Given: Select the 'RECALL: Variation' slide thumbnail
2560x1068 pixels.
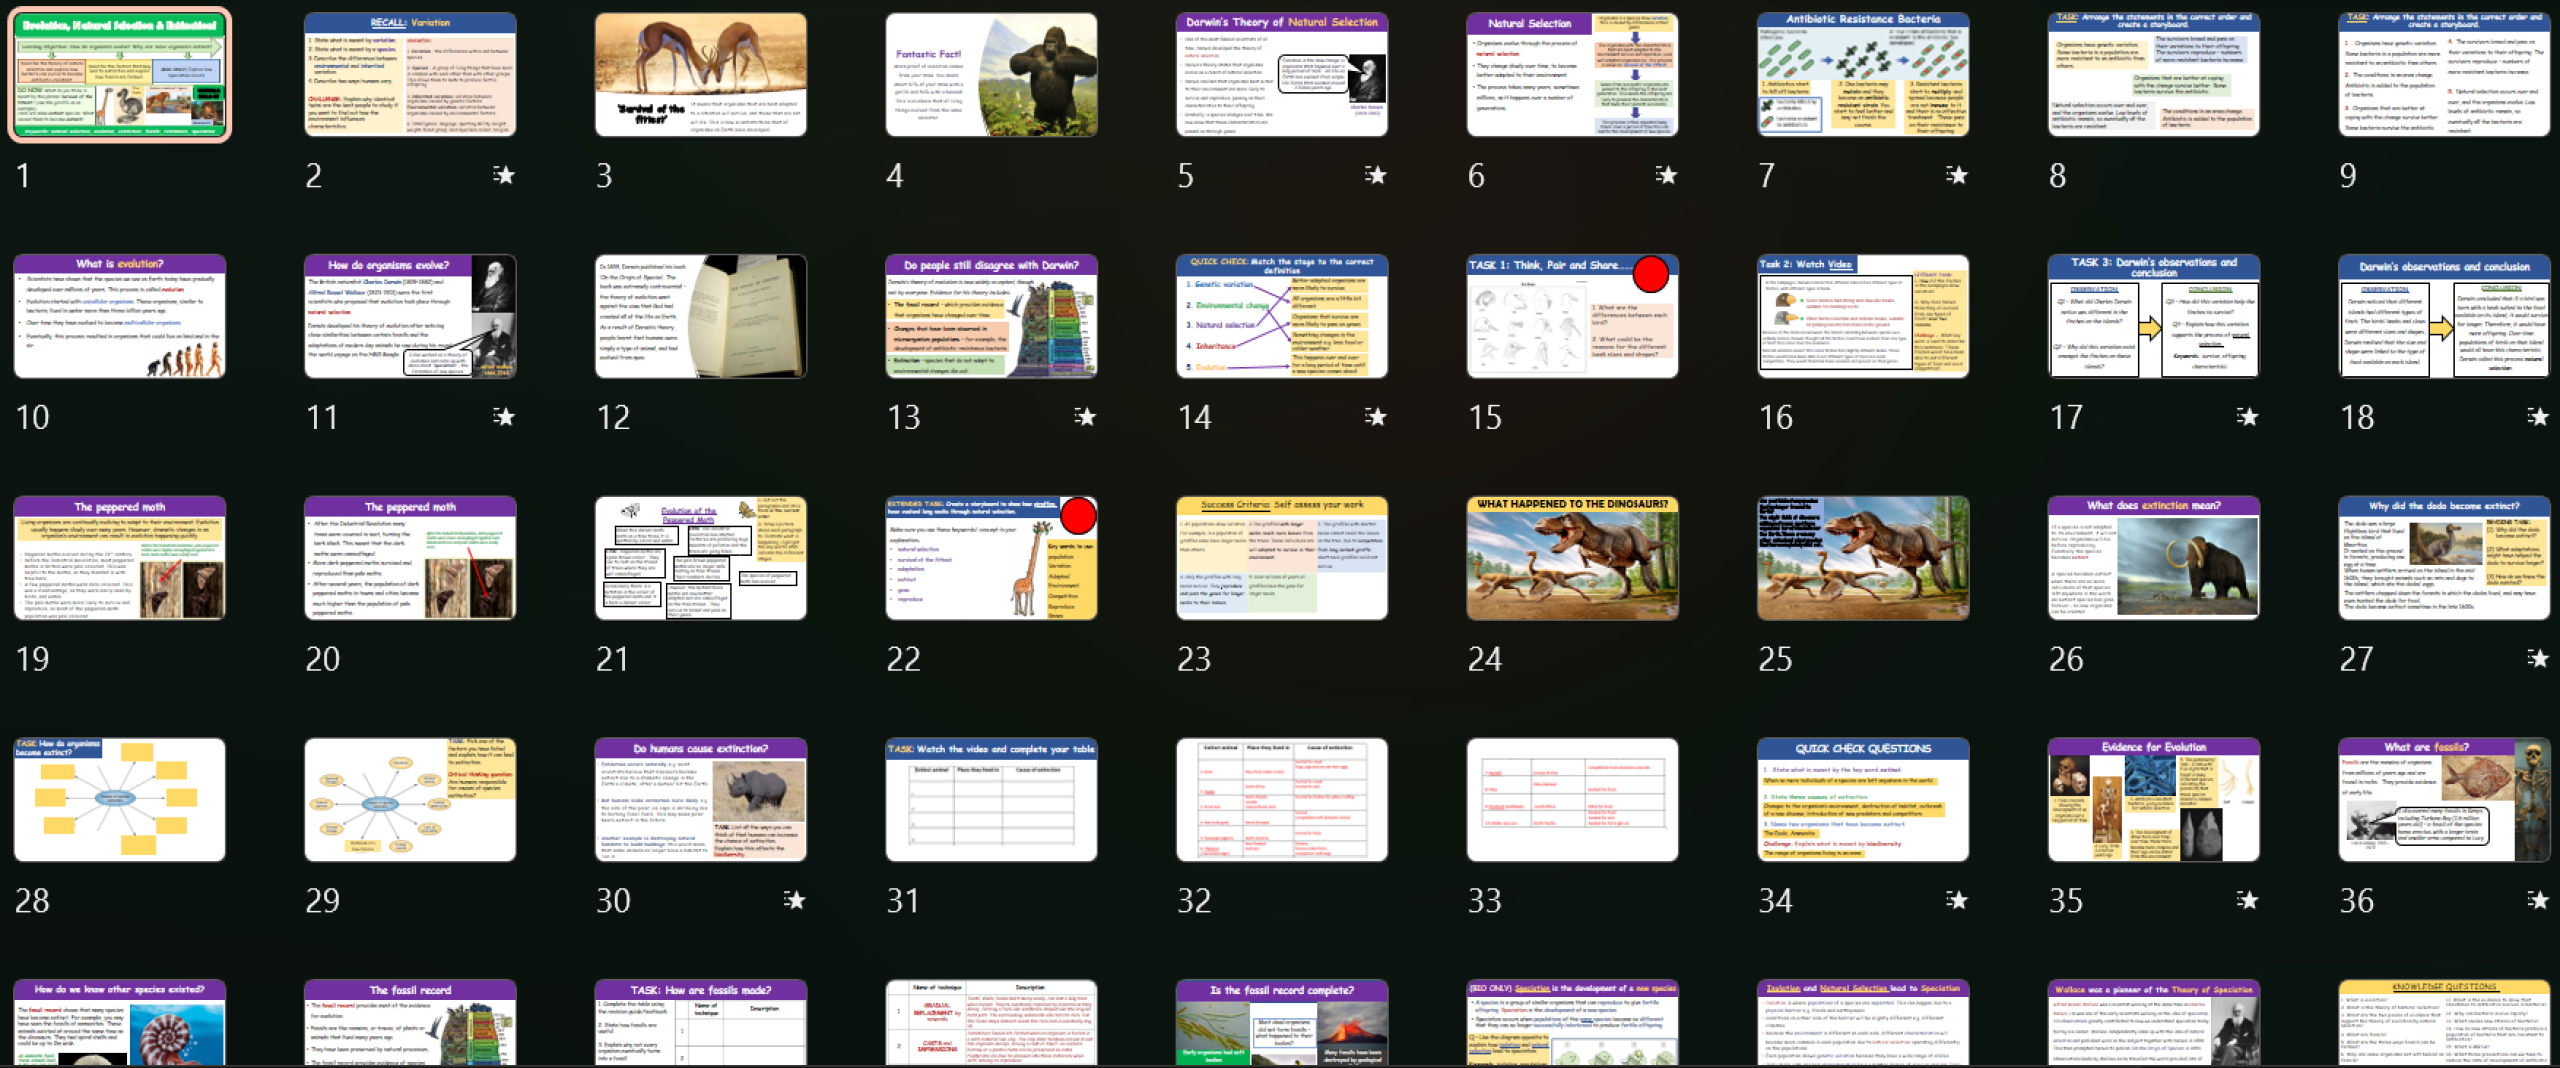Looking at the screenshot, I should [x=410, y=75].
